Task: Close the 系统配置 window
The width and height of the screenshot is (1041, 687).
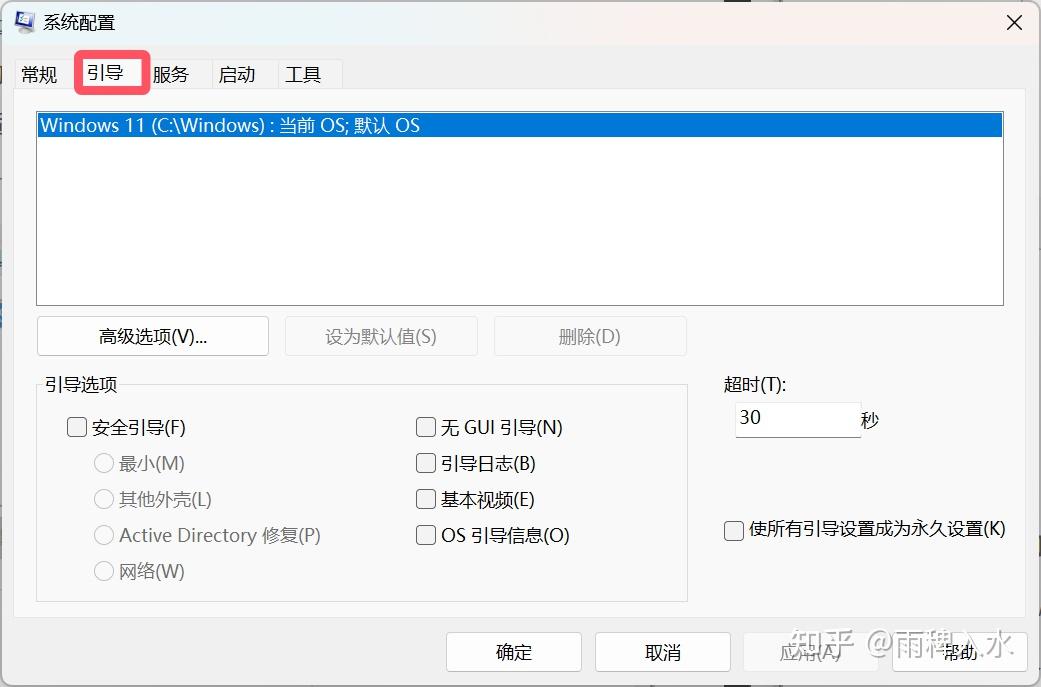Action: point(1014,23)
